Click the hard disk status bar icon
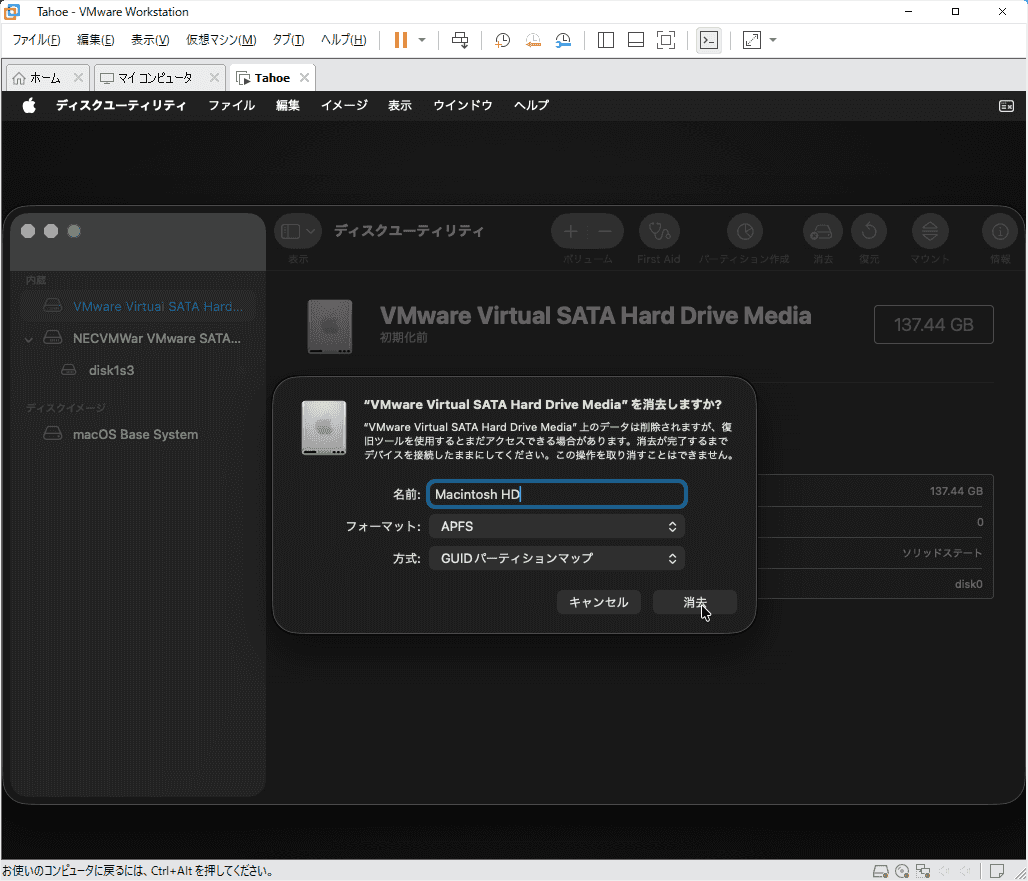1028x881 pixels. point(881,870)
